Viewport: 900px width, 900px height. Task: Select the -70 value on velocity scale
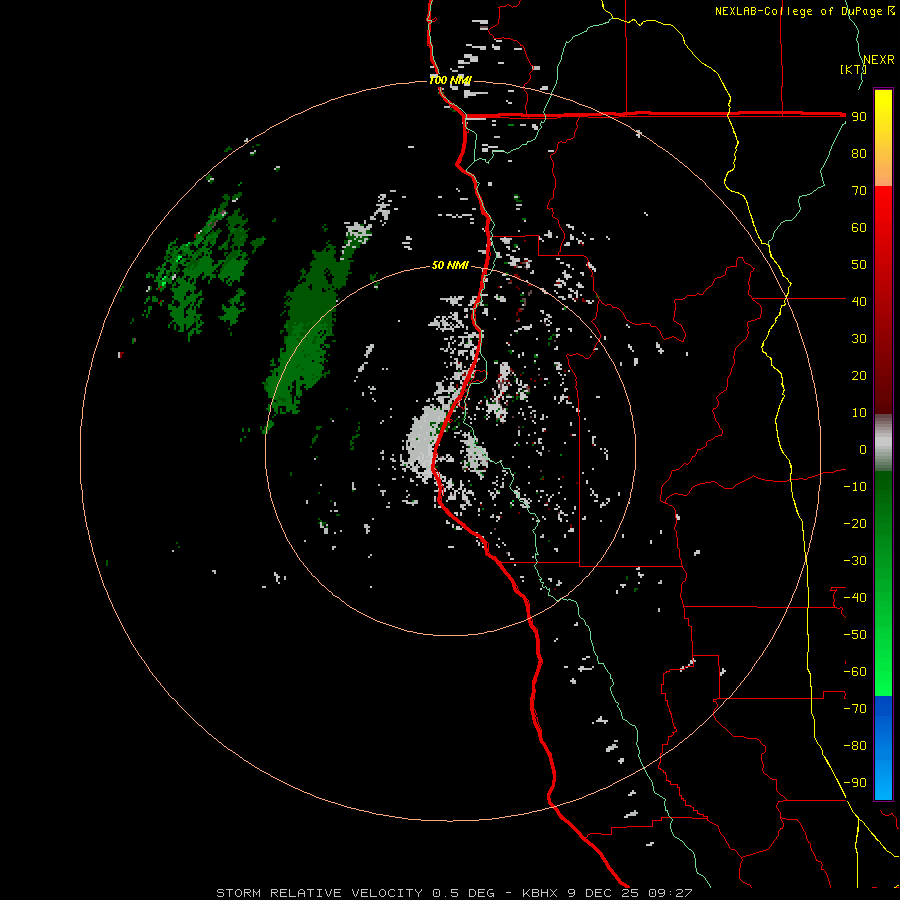point(855,709)
